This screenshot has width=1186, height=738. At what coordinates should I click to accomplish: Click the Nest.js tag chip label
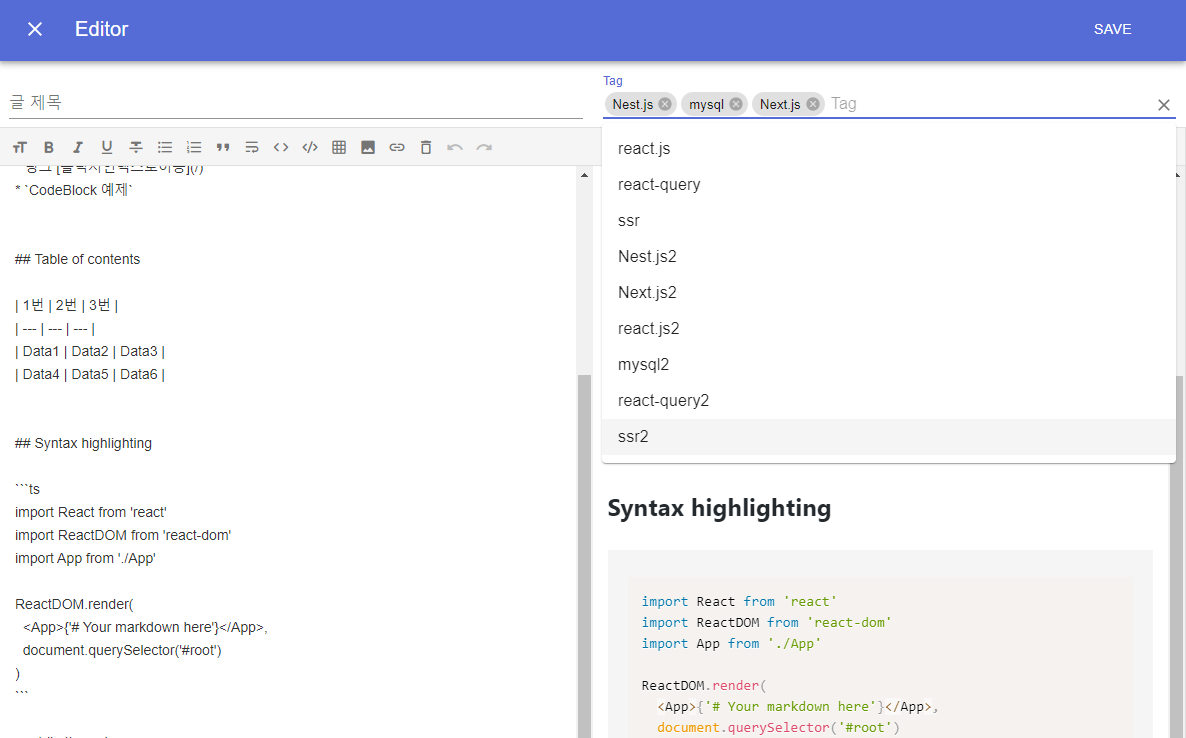click(x=632, y=104)
